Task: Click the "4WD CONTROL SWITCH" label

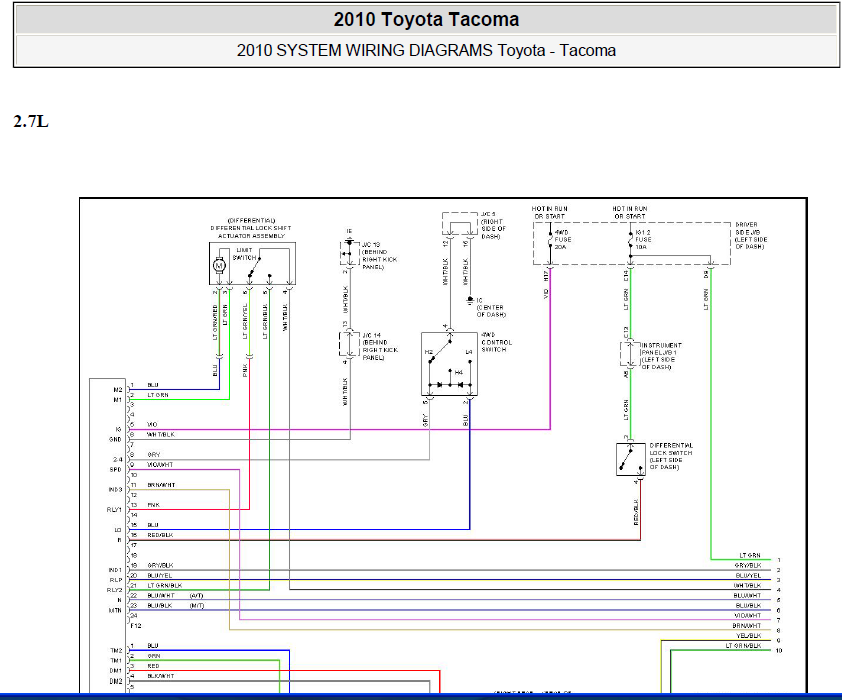Action: [496, 342]
